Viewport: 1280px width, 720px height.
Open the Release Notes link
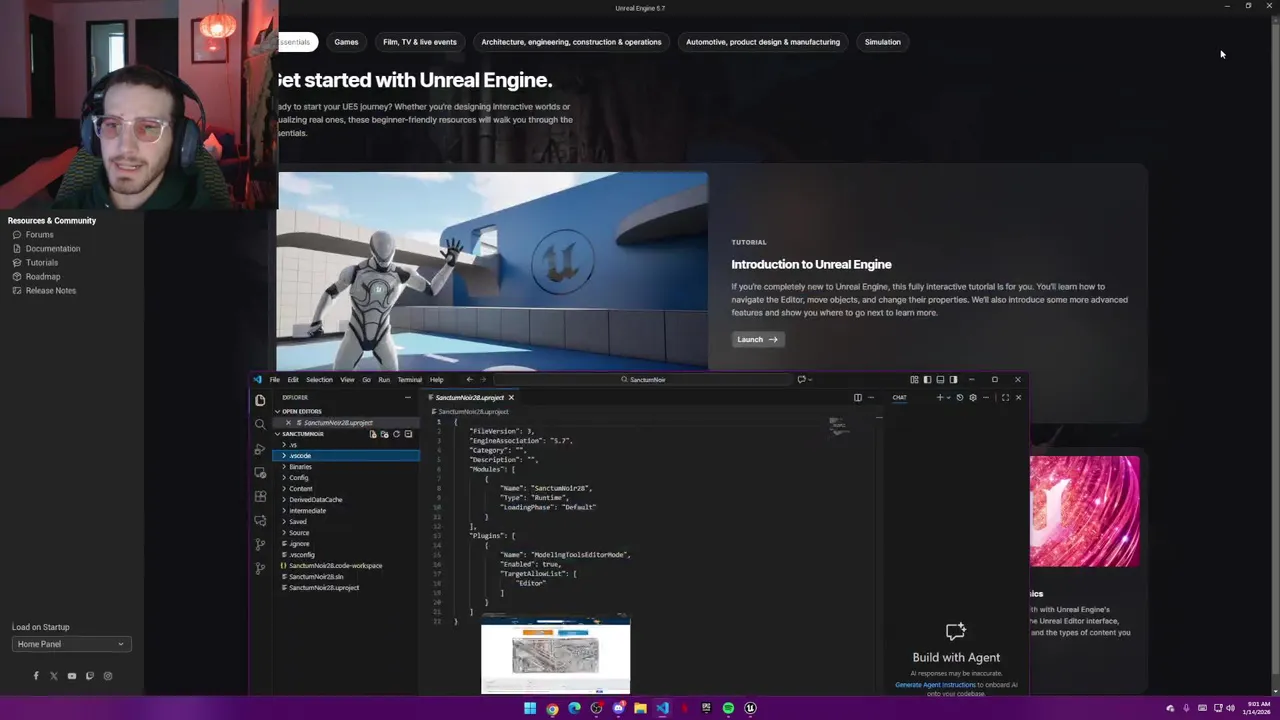50,291
